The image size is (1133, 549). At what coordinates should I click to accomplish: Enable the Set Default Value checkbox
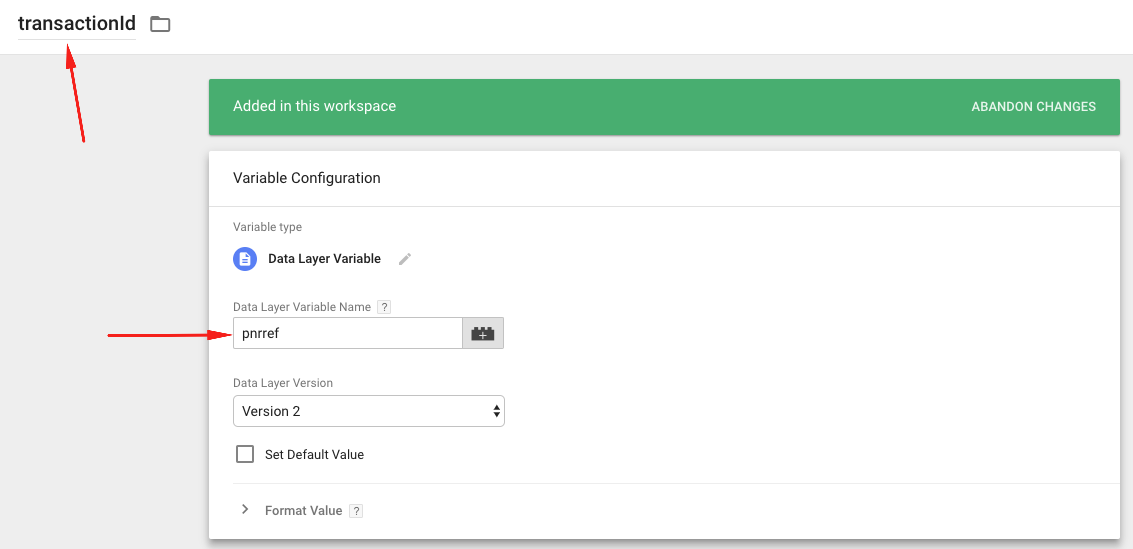pos(245,454)
